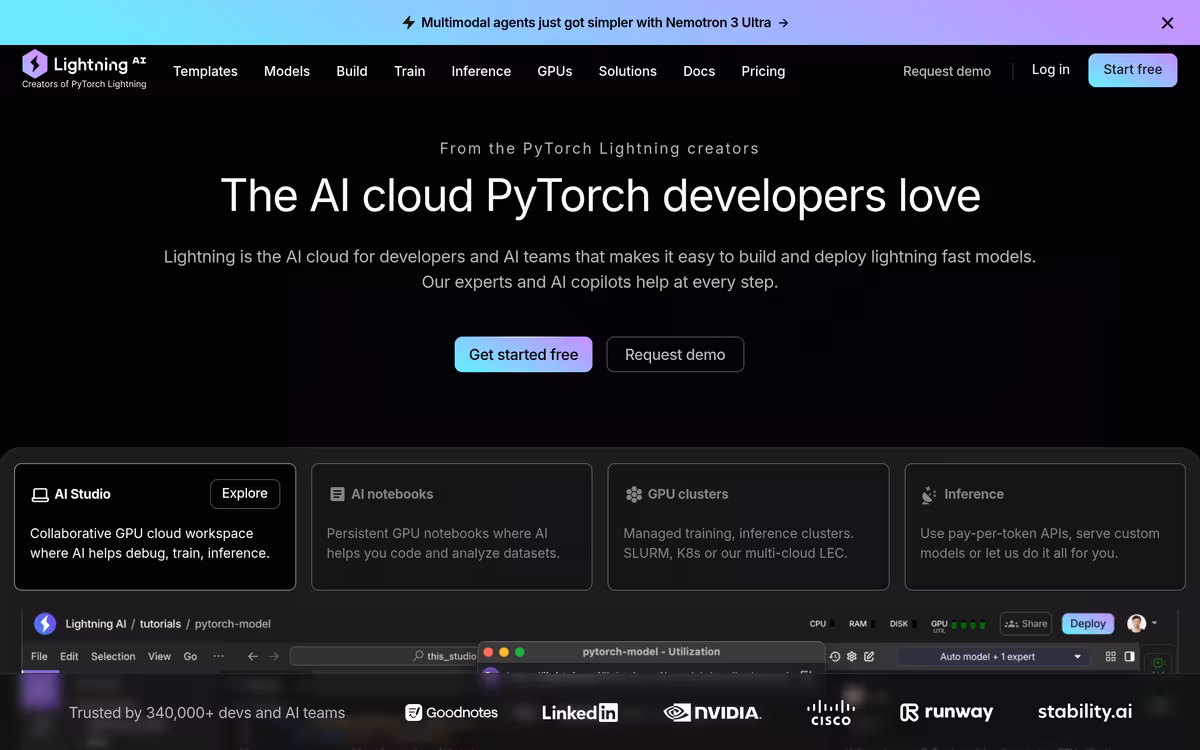This screenshot has height=750, width=1200.
Task: Select the AI Studio card
Action: 155,526
